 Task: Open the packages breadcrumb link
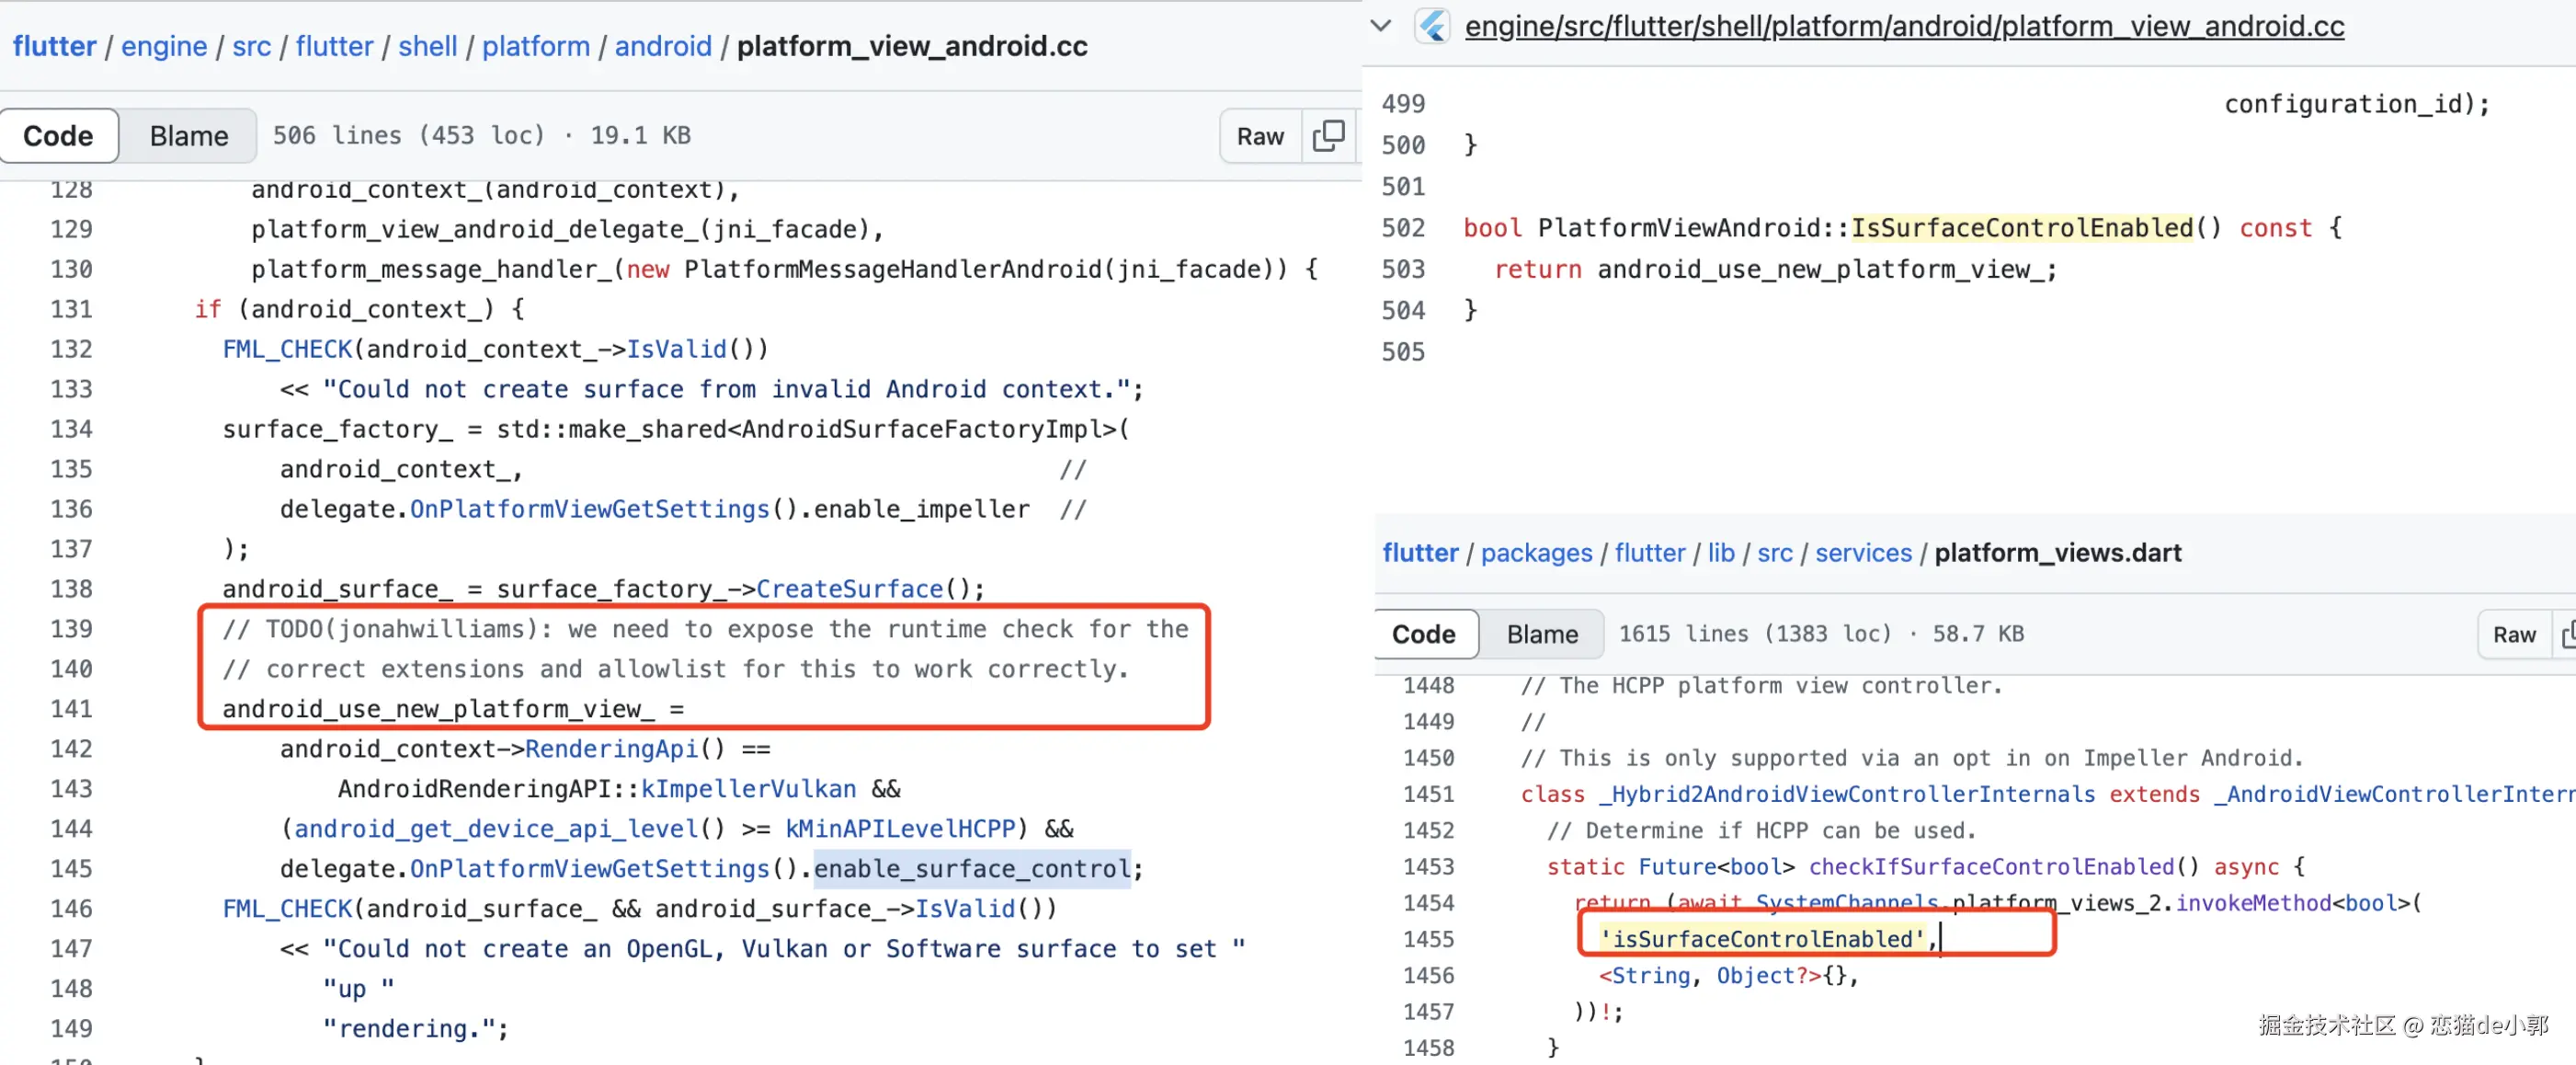click(x=1536, y=553)
